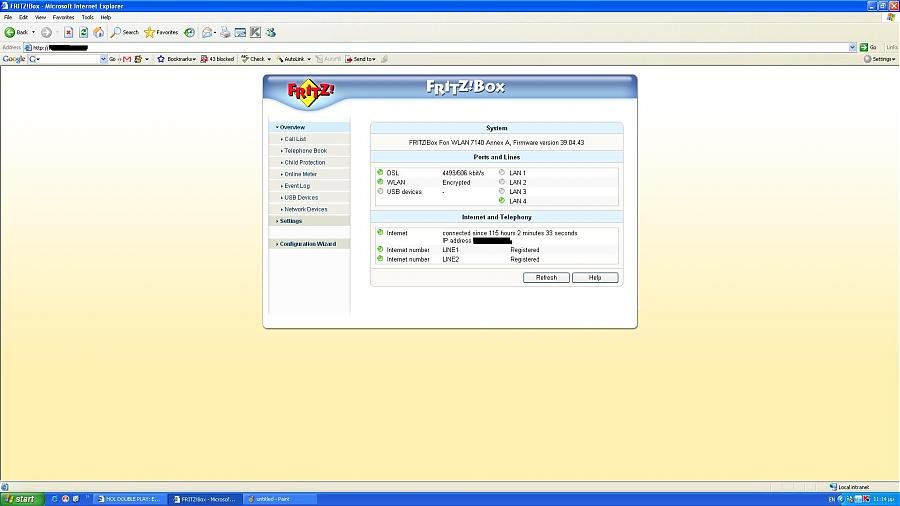The height and width of the screenshot is (506, 900).
Task: Open the Favorites menu in menu bar
Action: point(63,17)
